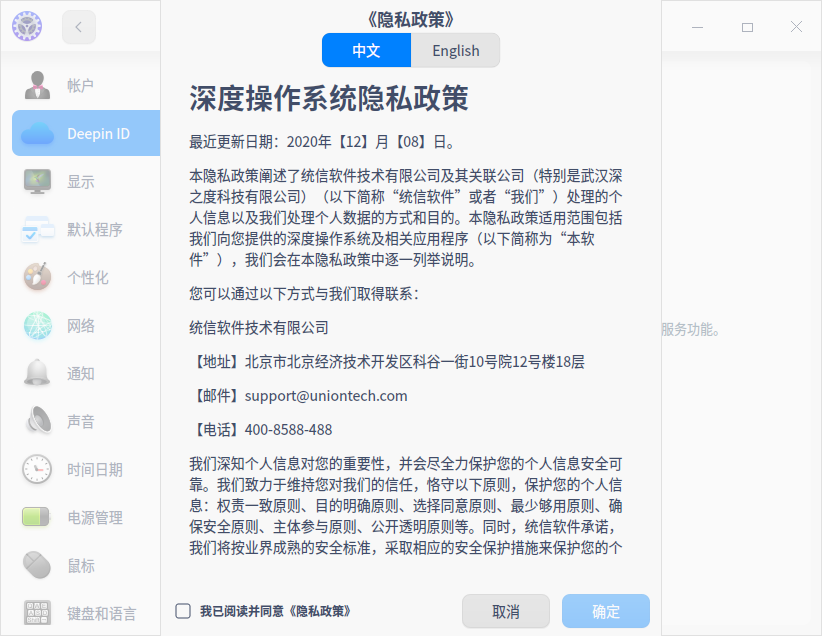This screenshot has height=636, width=822.
Task: Minimize the Control Center window
Action: 697,27
